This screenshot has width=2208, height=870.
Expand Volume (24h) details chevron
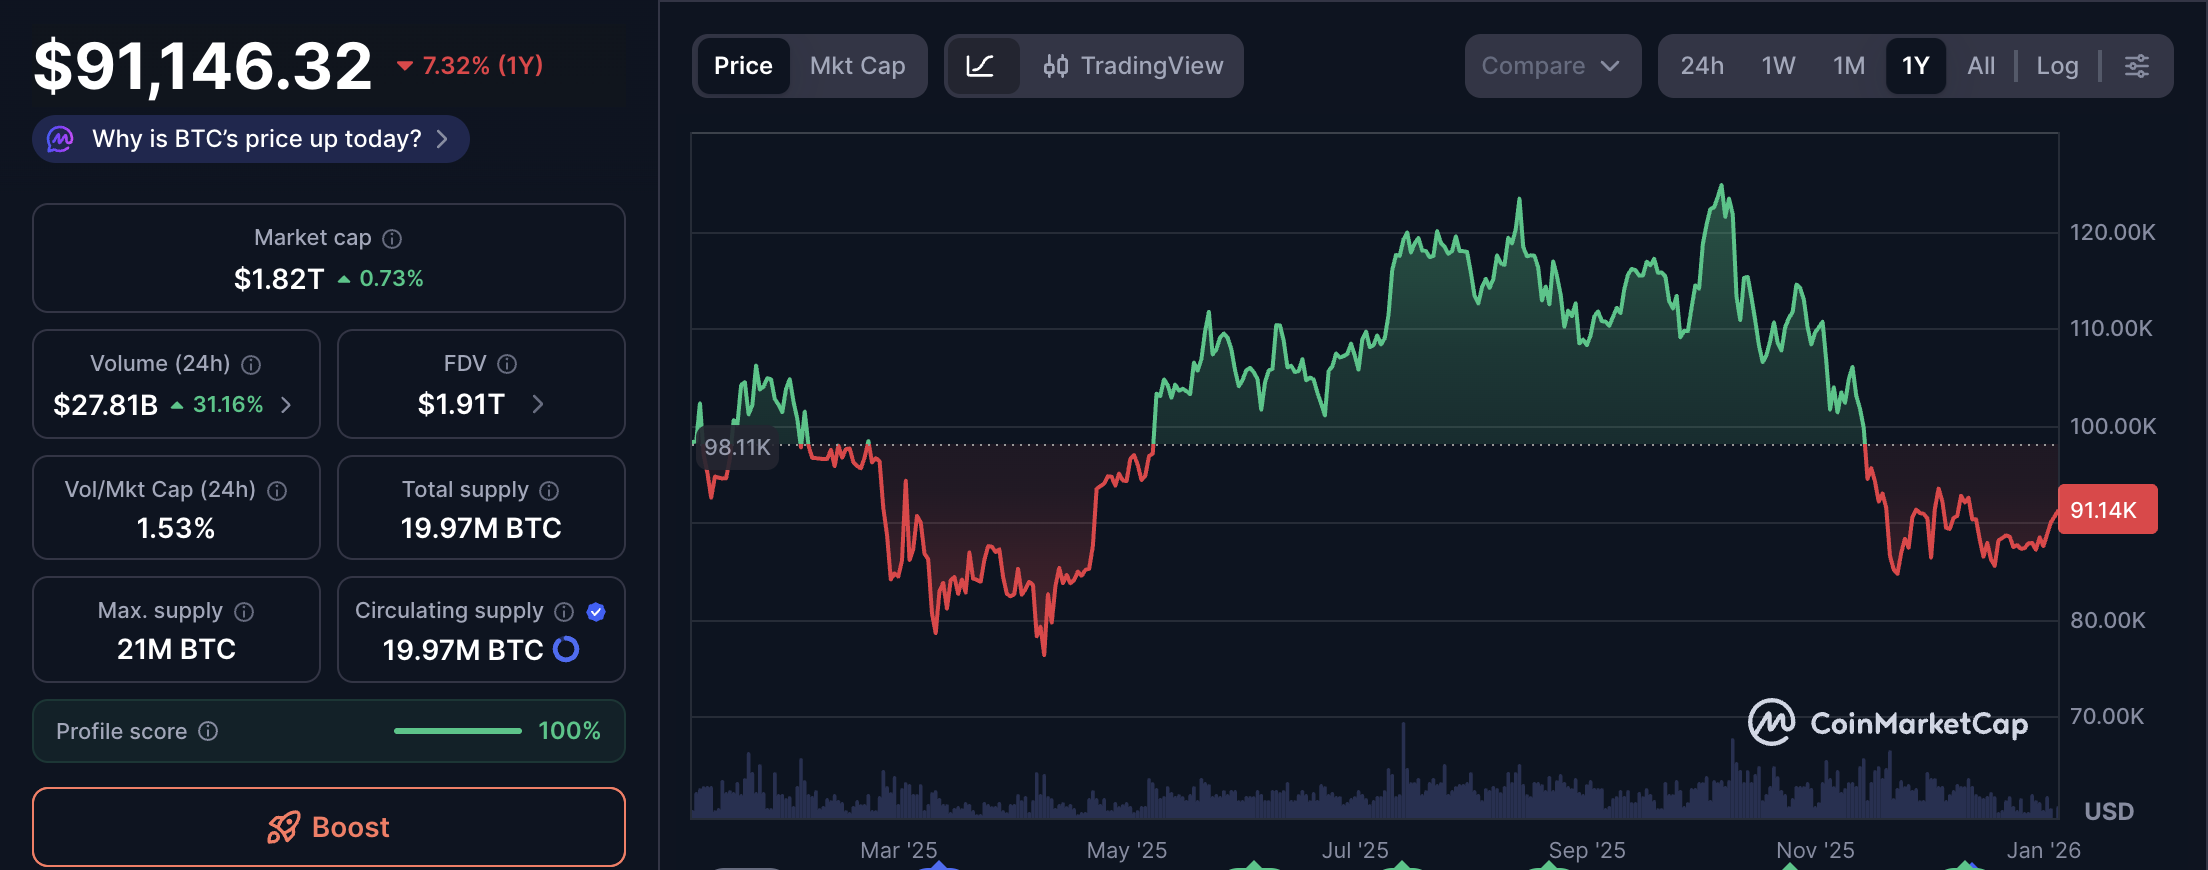(286, 404)
